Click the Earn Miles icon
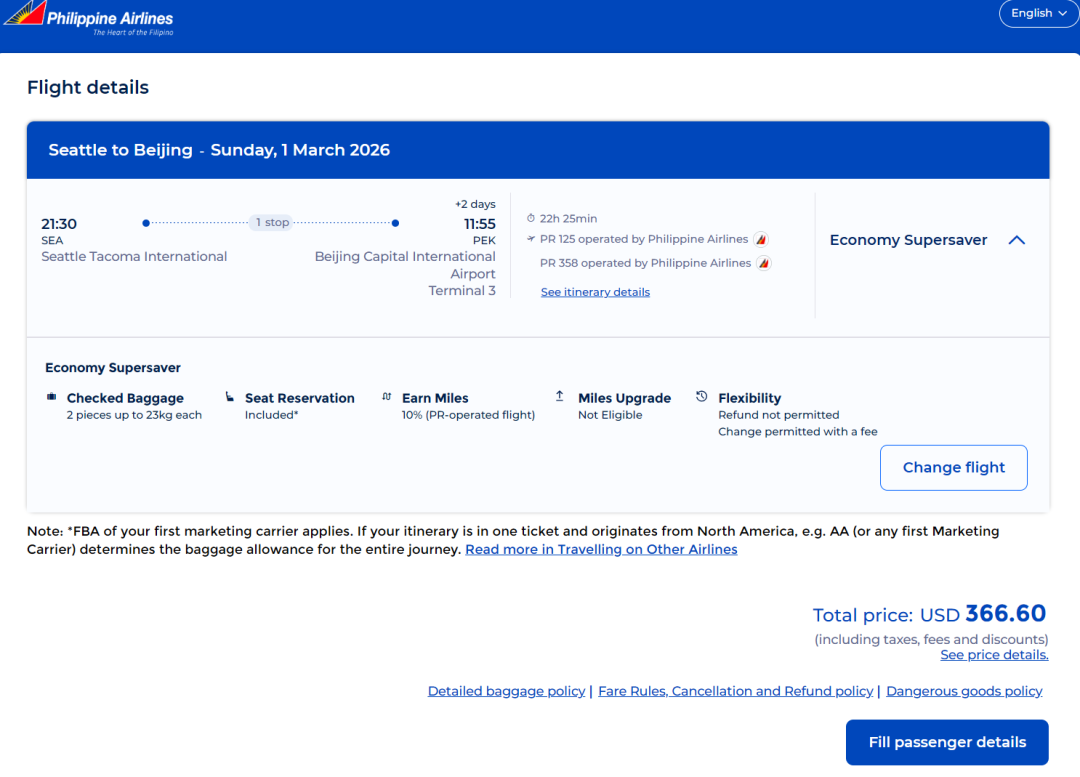1080x777 pixels. click(x=387, y=397)
